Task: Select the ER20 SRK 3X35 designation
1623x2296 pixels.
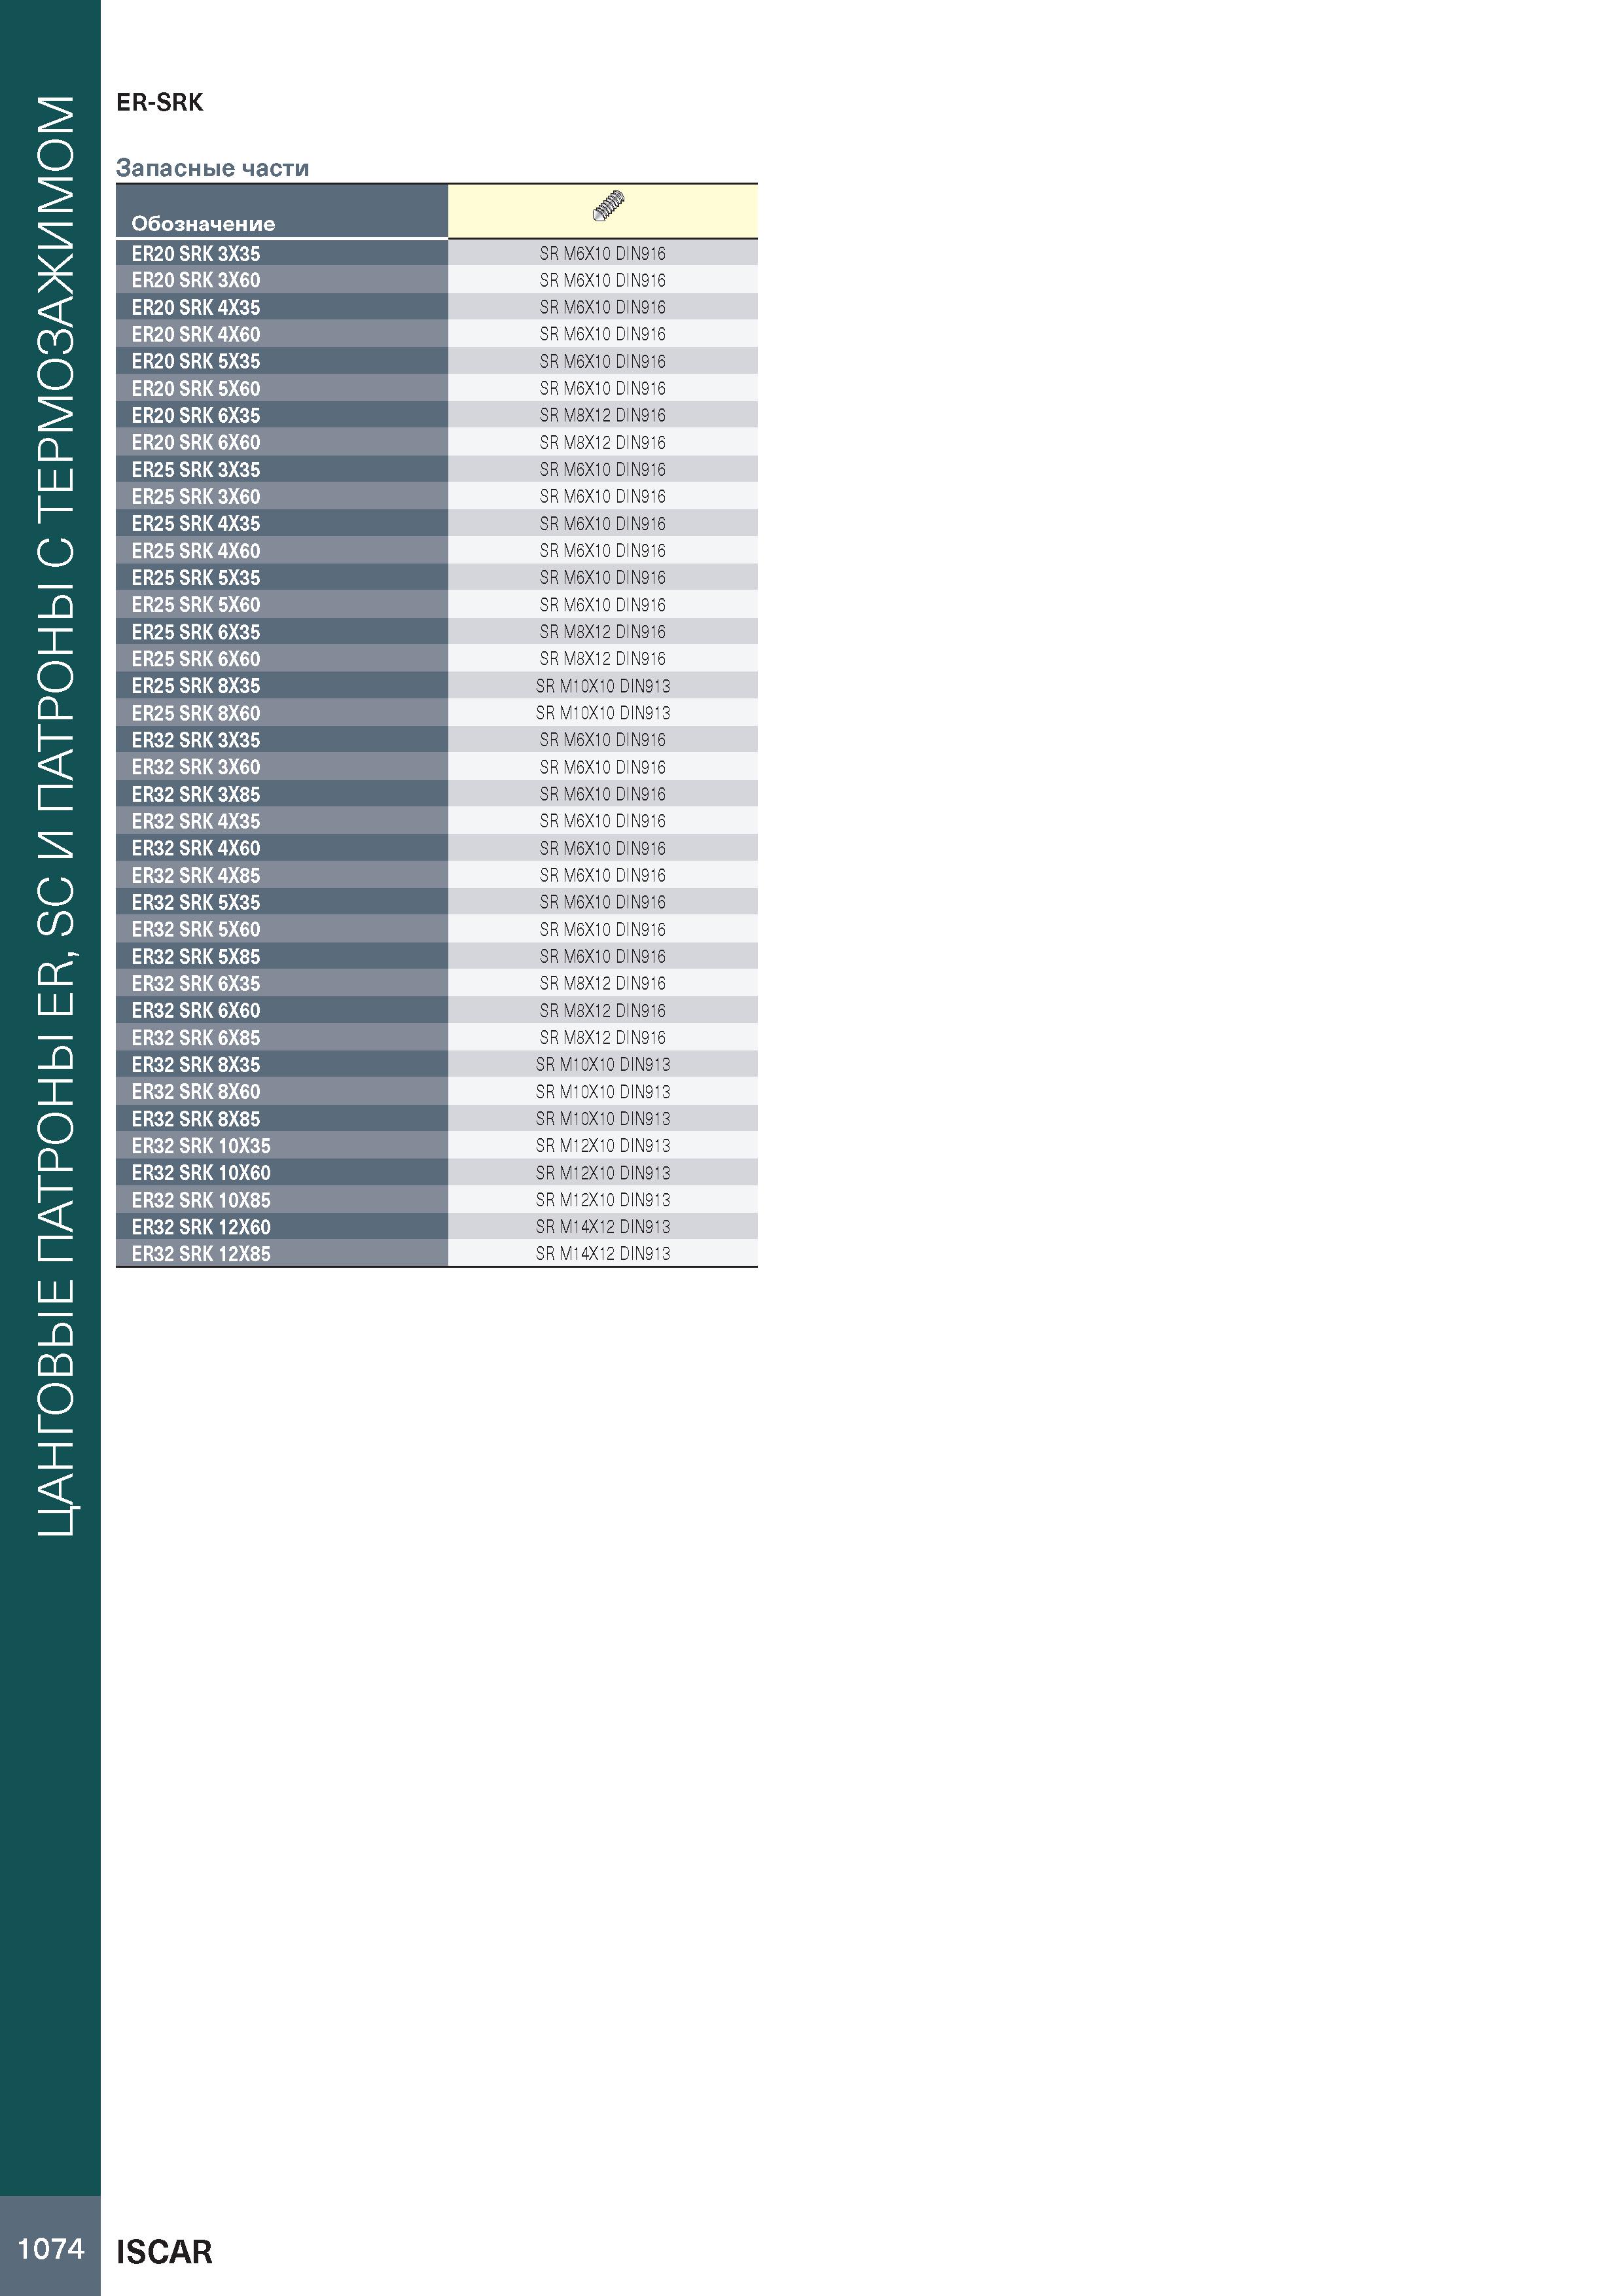Action: click(x=196, y=254)
